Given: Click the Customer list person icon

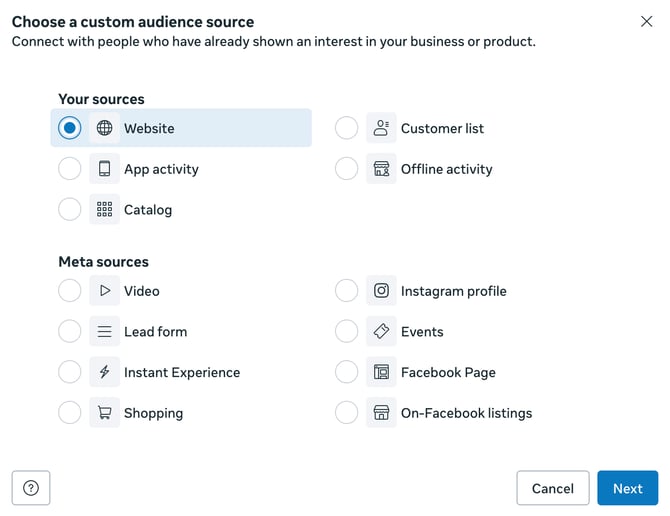Looking at the screenshot, I should 381,128.
